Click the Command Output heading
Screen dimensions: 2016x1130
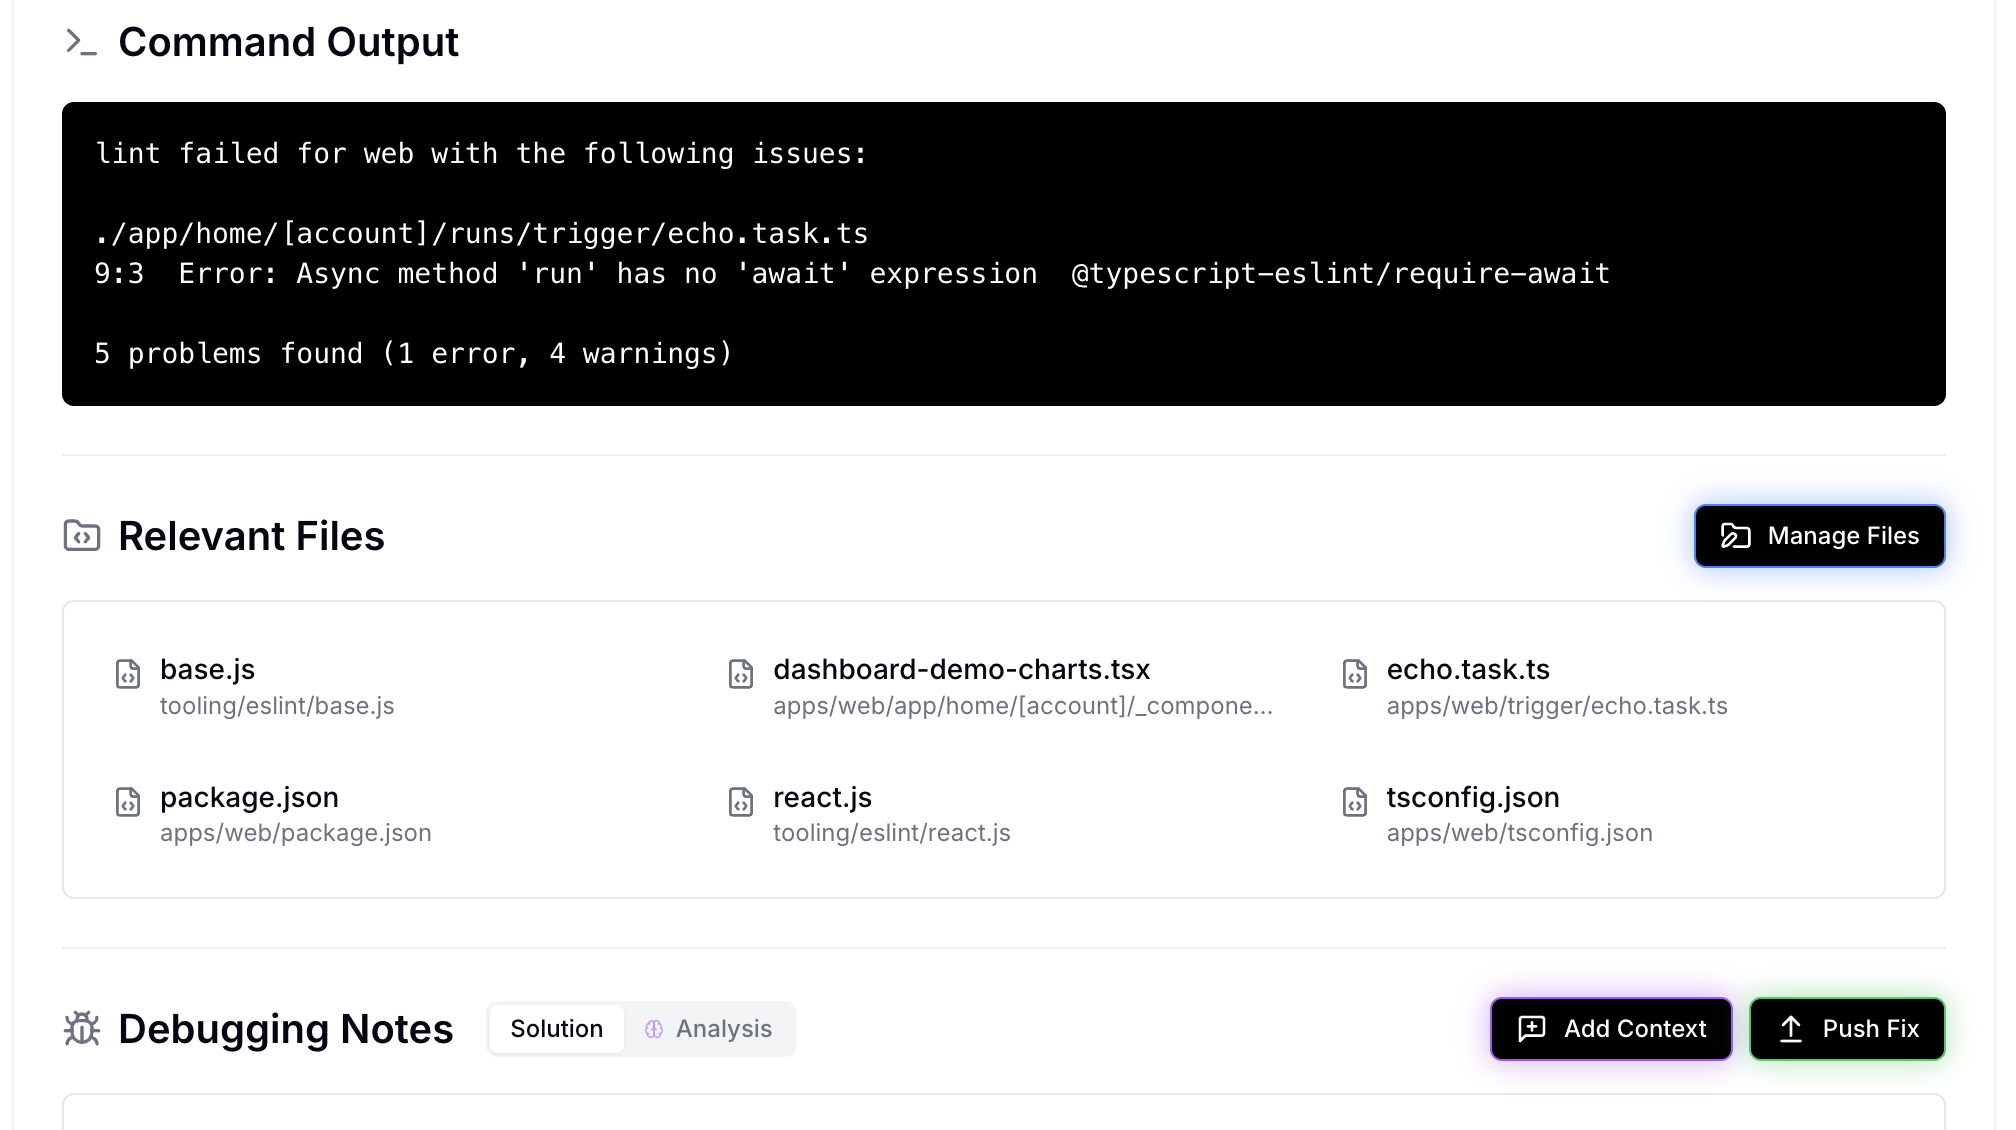(288, 42)
